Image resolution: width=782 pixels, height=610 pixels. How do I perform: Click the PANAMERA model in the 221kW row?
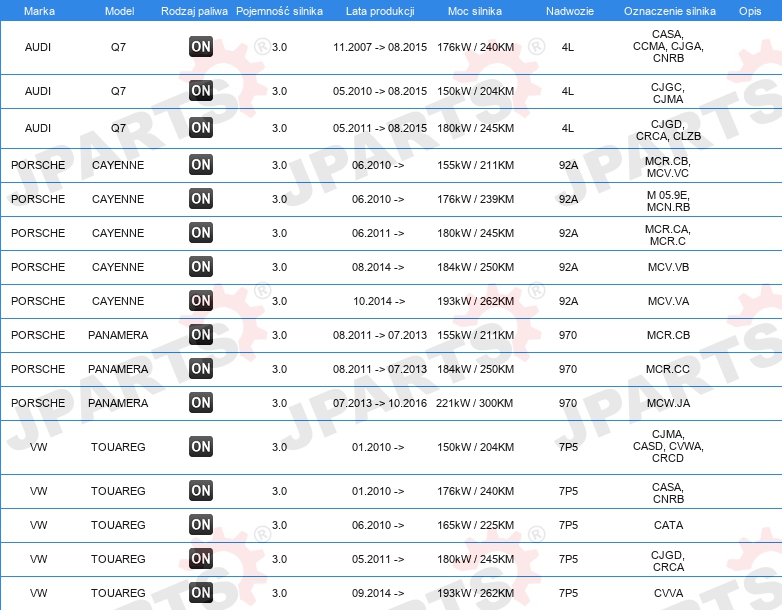(118, 403)
